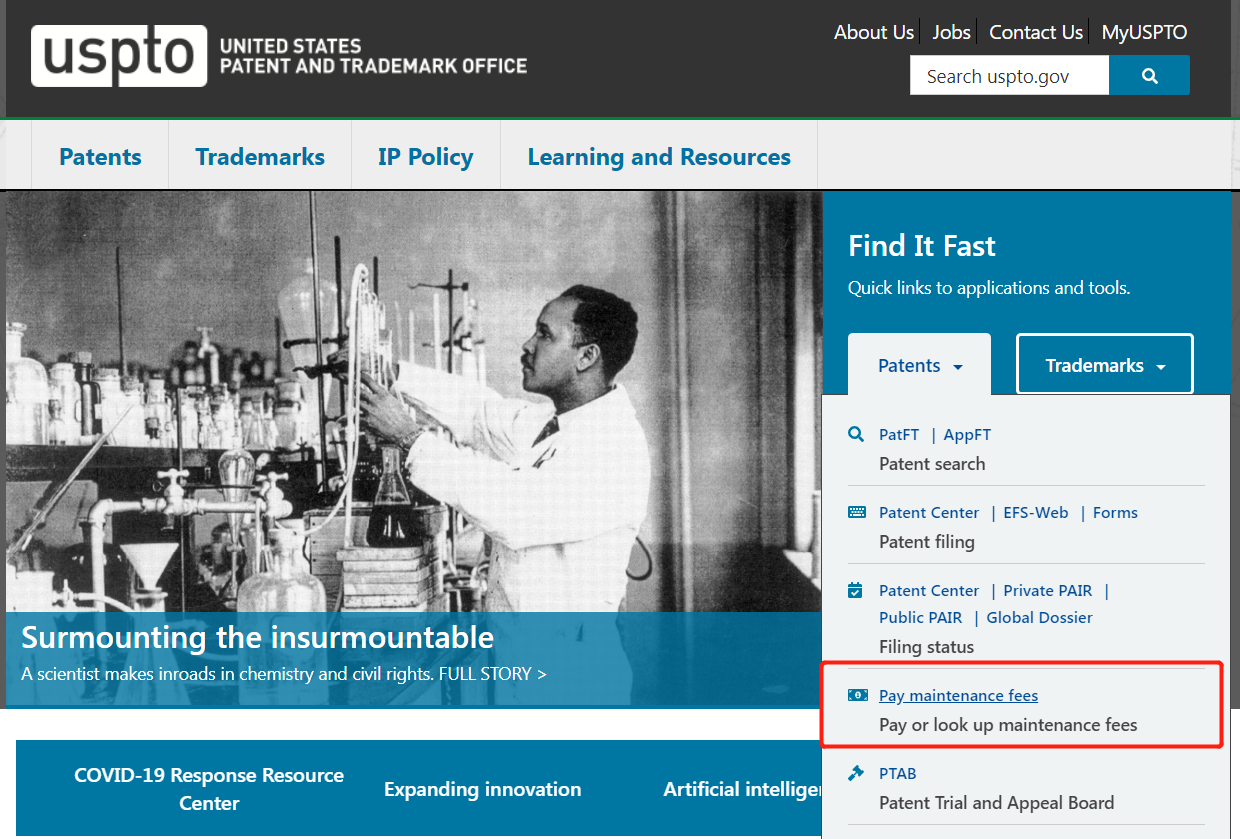Open Patent Center link under Patent filing

click(x=929, y=512)
